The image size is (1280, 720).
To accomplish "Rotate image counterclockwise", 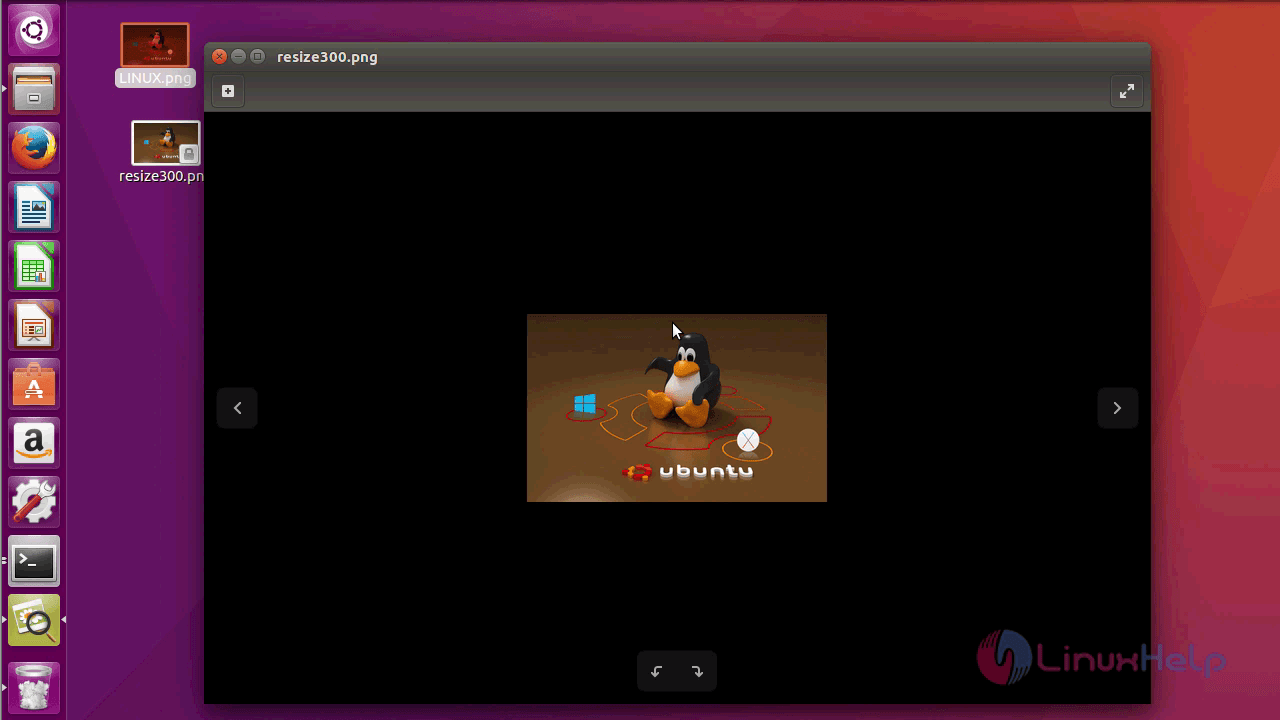I will (x=657, y=672).
